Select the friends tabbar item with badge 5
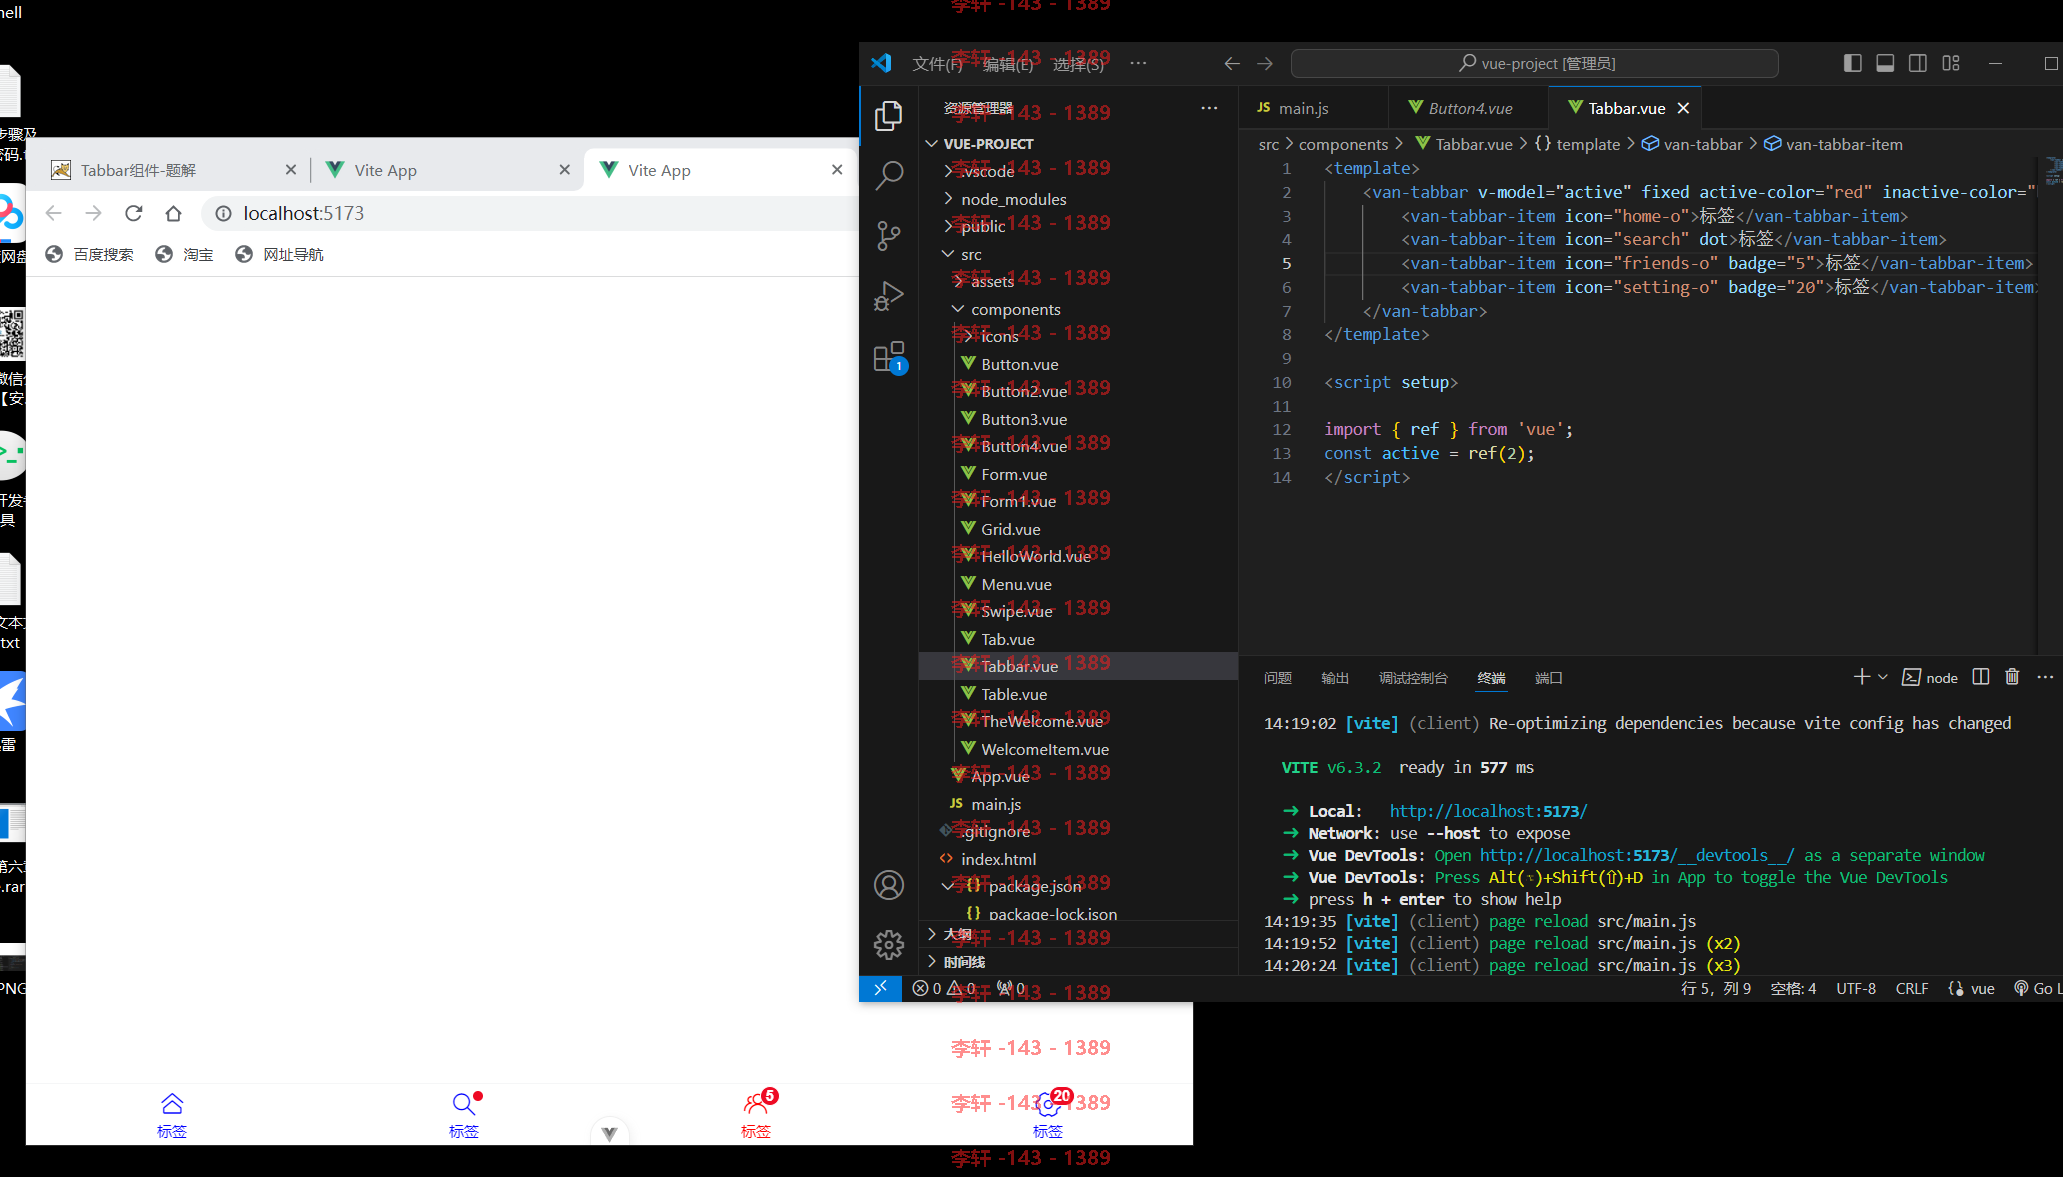 pos(757,1115)
